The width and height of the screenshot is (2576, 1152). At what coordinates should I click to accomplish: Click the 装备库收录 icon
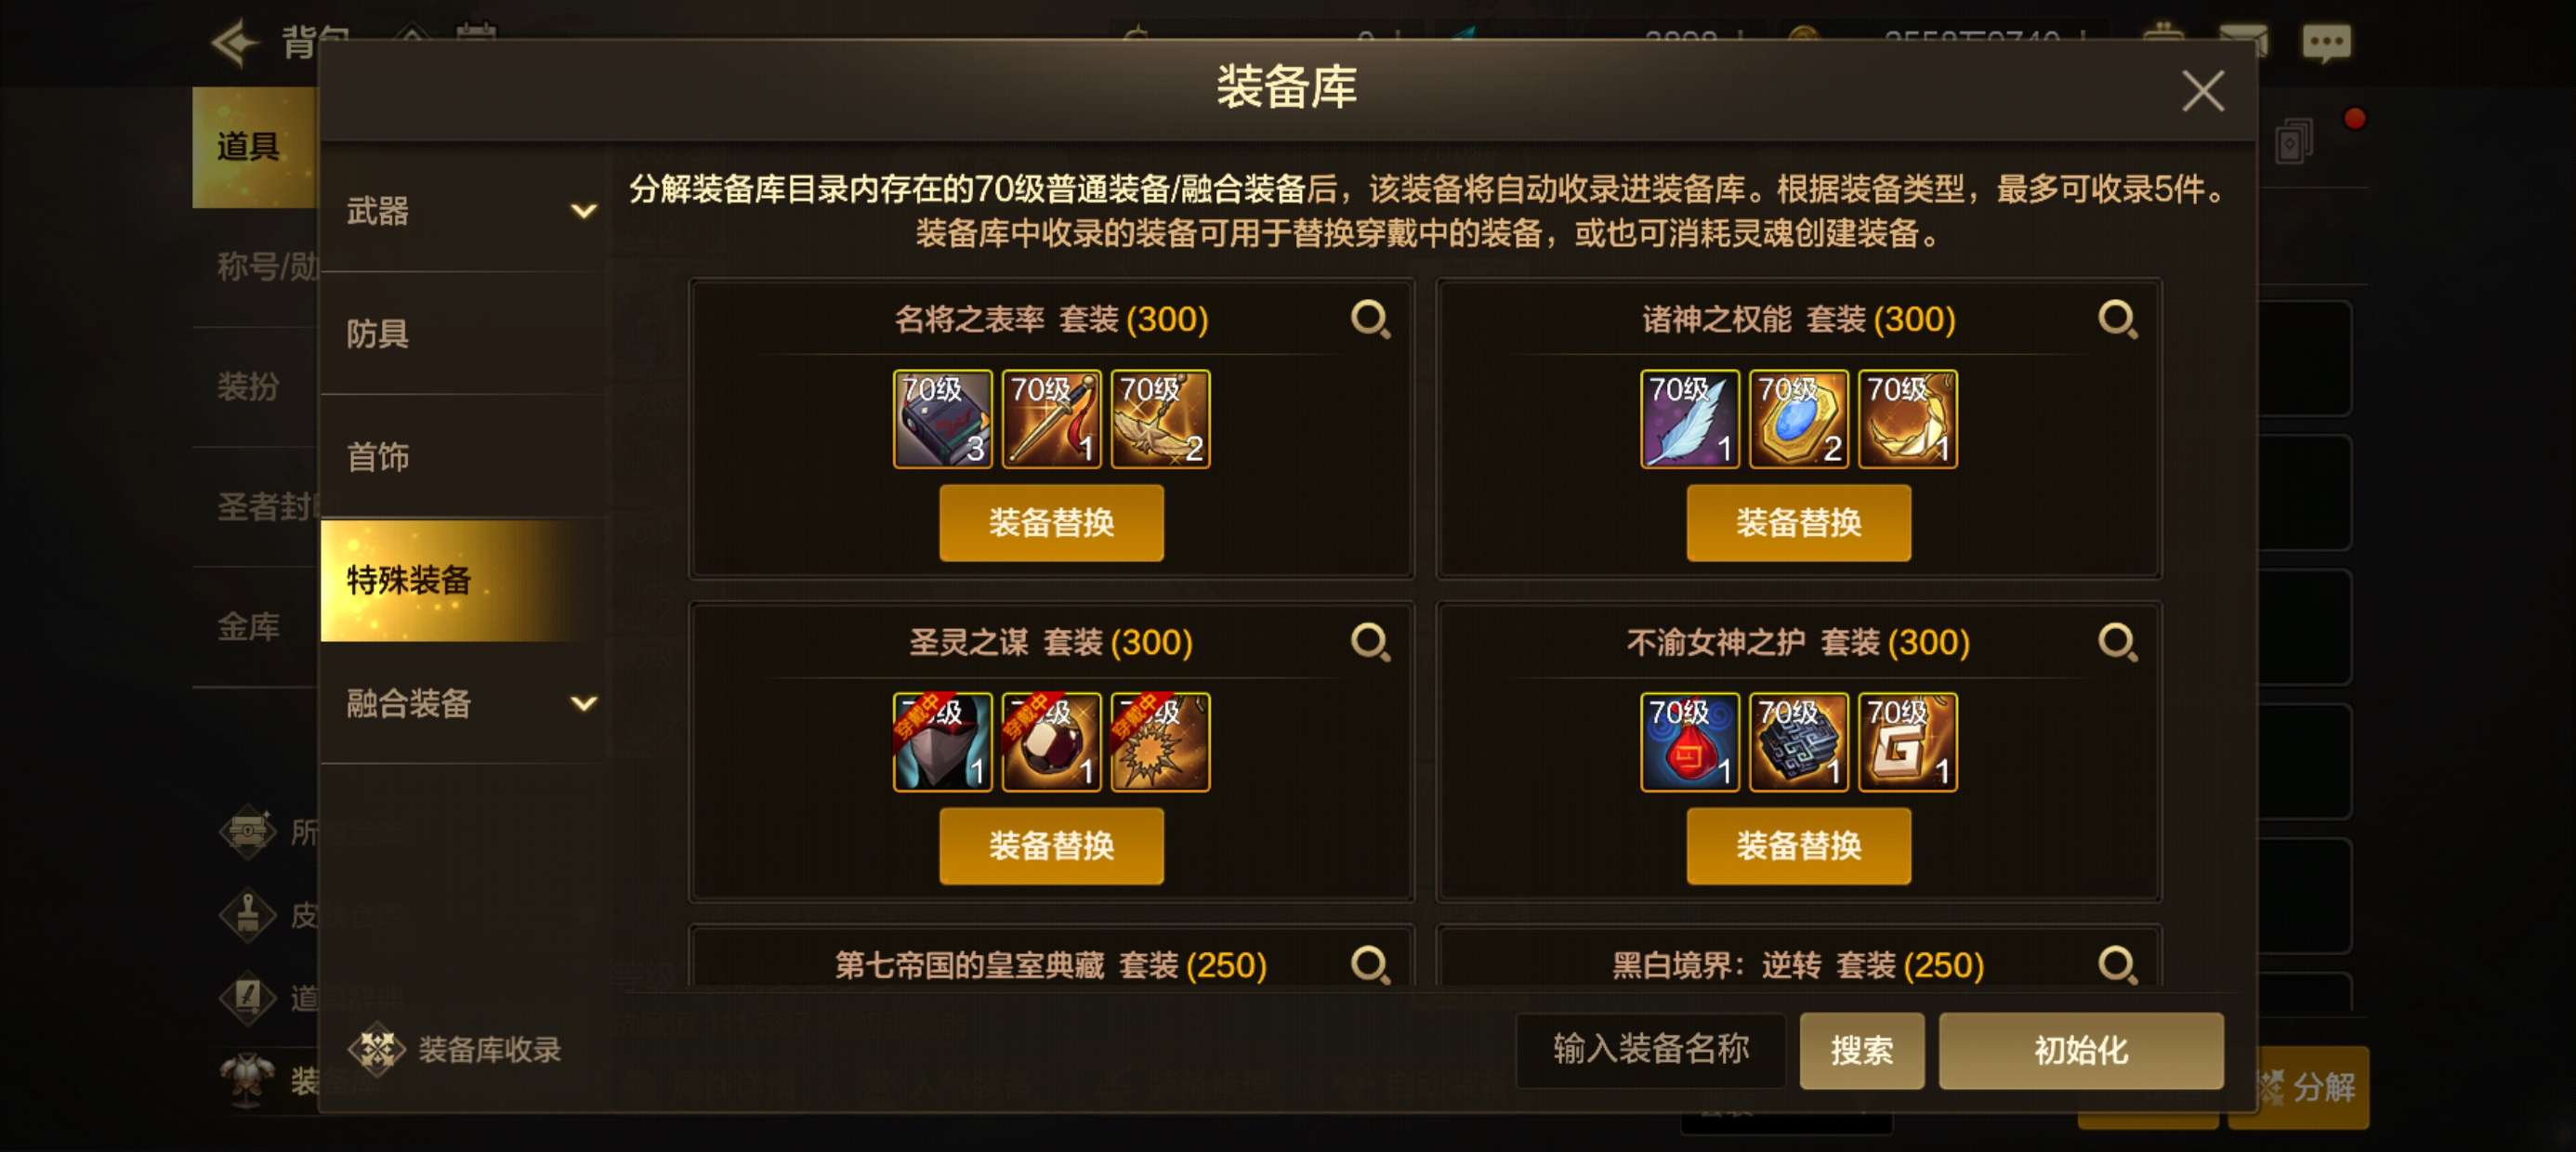[376, 1049]
